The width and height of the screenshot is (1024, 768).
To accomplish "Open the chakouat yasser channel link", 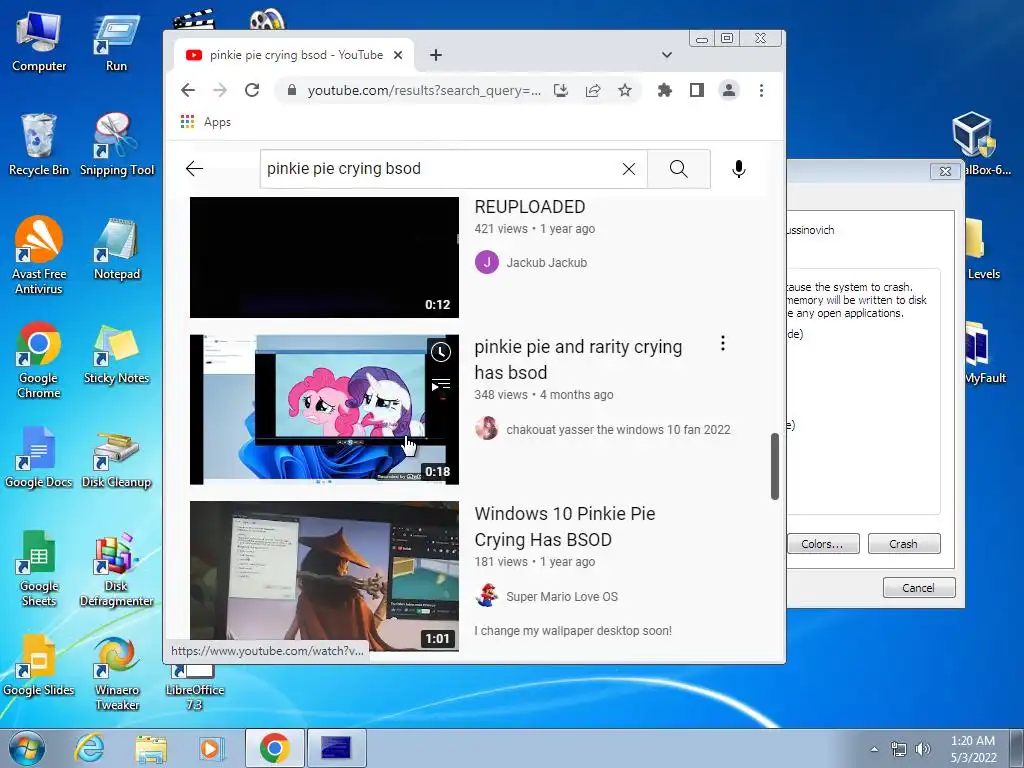I will click(x=618, y=430).
